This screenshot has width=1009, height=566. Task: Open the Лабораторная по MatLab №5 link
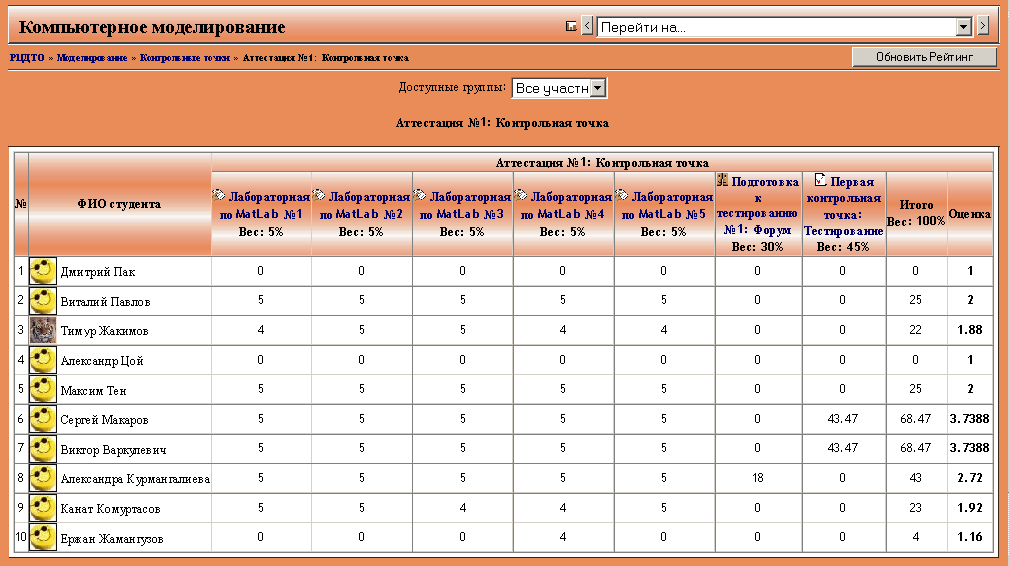click(668, 206)
